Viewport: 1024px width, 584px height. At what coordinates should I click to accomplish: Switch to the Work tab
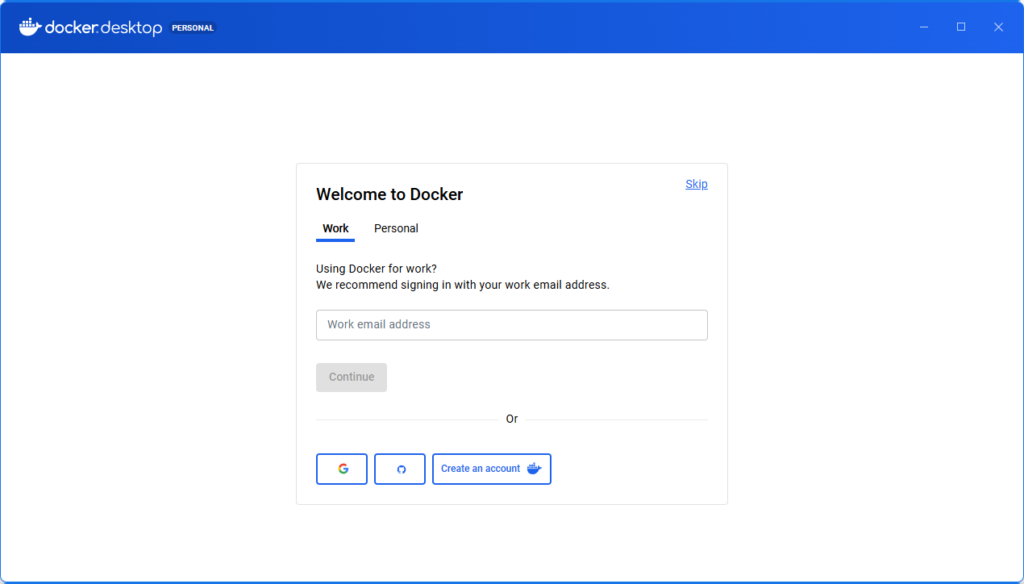(x=335, y=229)
